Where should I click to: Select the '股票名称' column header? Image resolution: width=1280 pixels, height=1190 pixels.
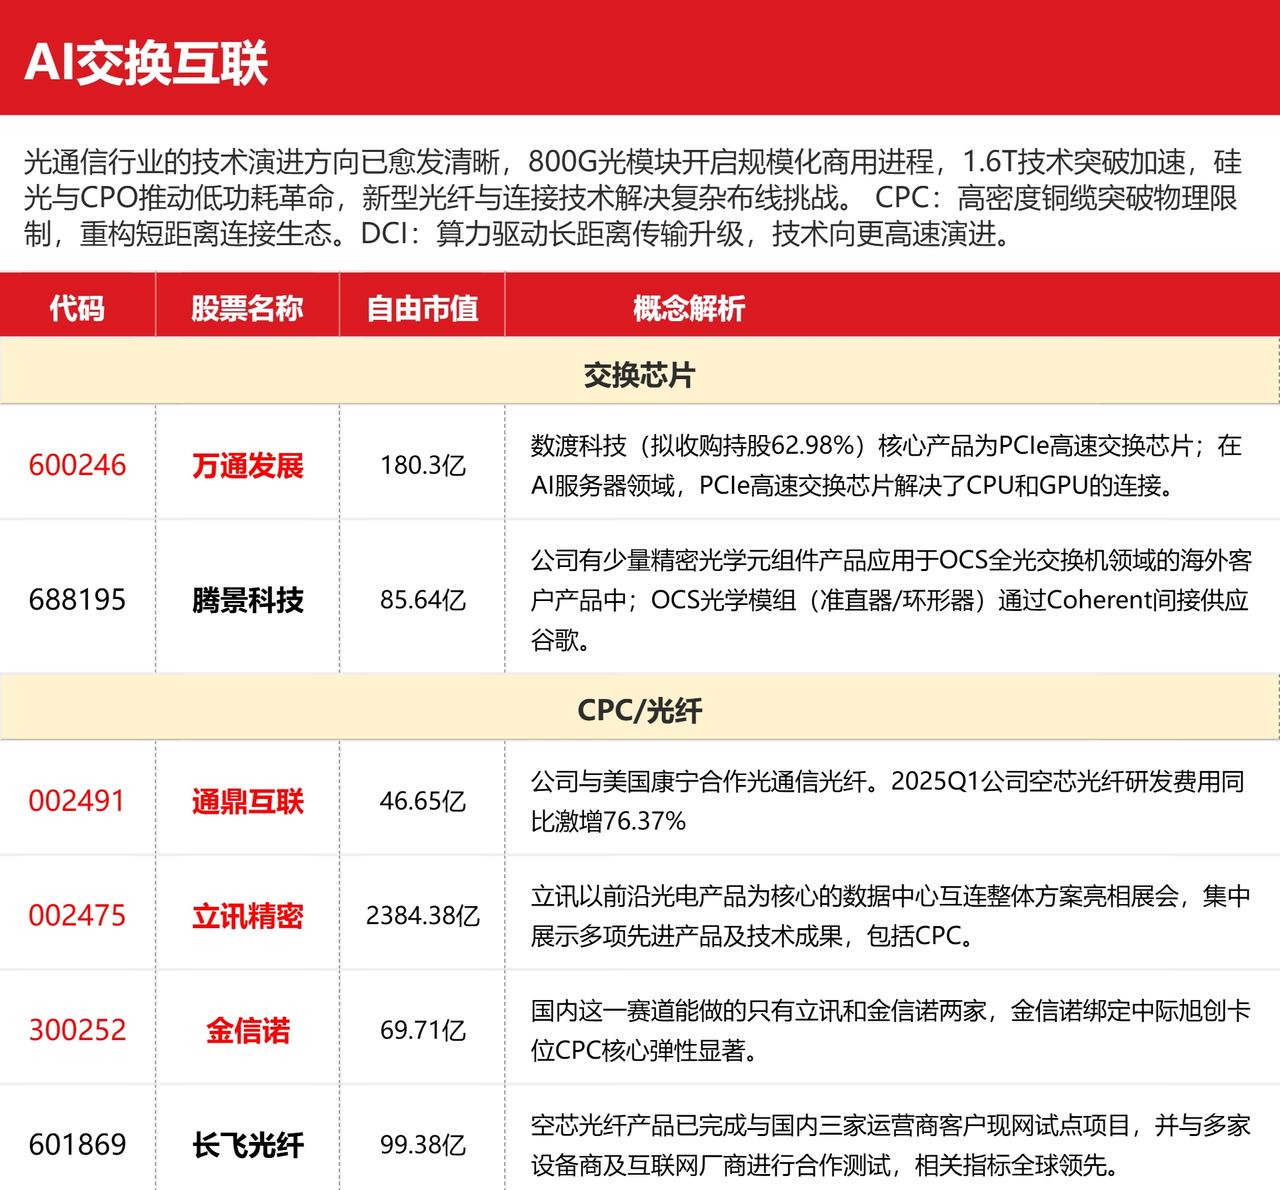coord(247,308)
